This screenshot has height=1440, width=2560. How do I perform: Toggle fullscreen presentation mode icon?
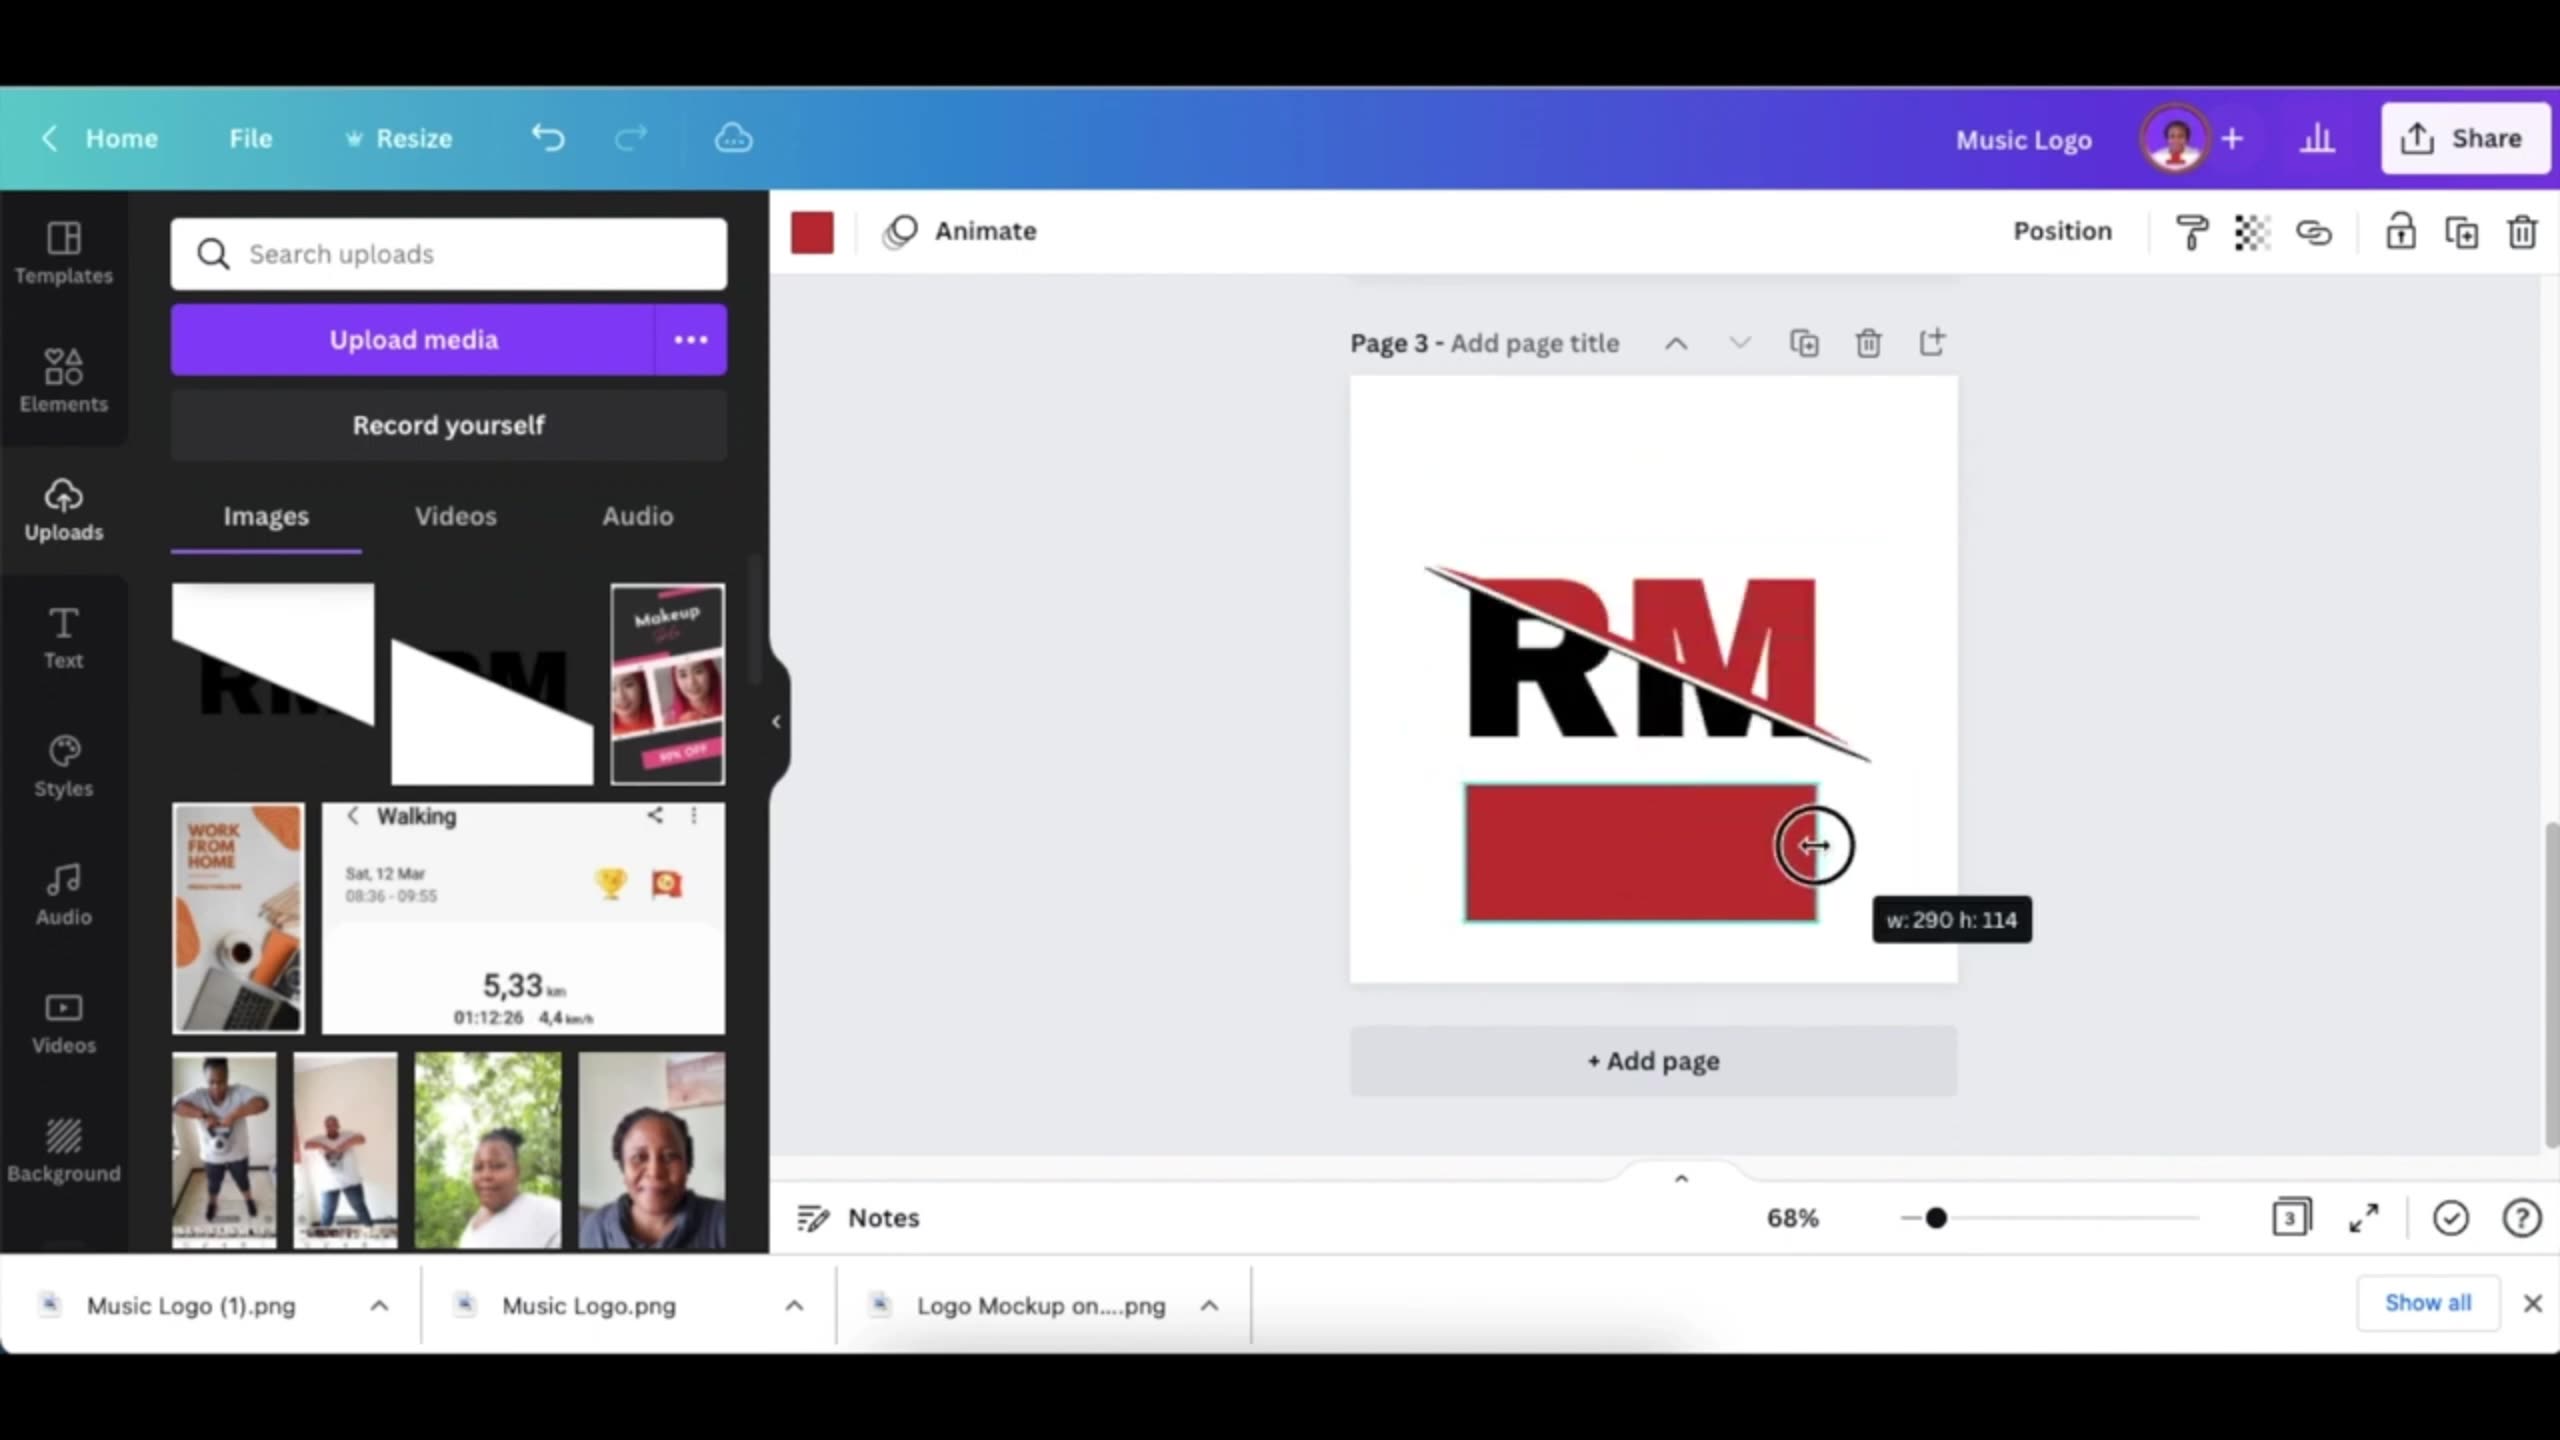click(2364, 1218)
